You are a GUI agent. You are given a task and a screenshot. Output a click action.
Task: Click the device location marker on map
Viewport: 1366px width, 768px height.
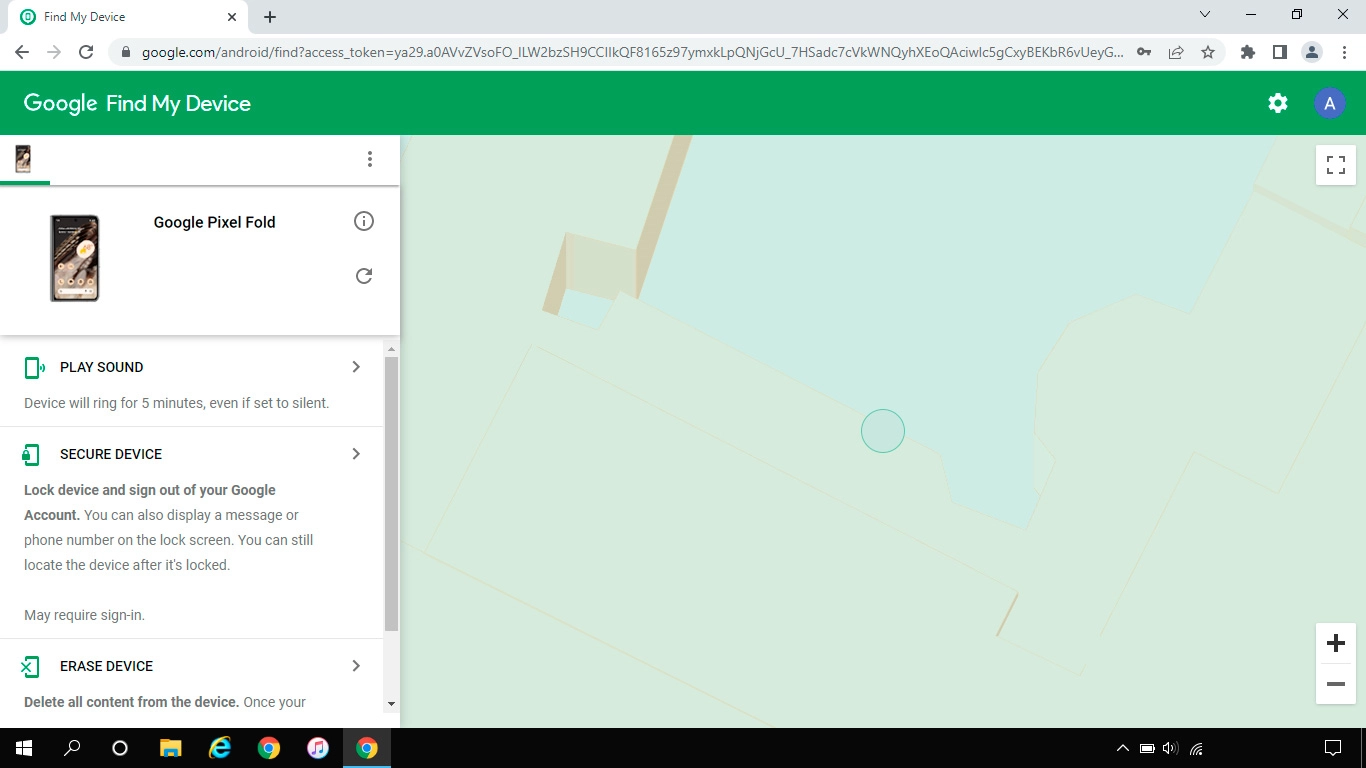883,431
